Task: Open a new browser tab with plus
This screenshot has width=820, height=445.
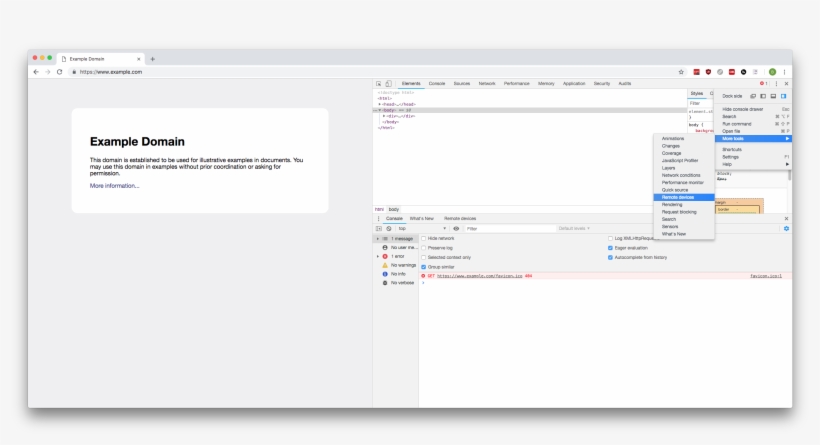Action: point(152,59)
